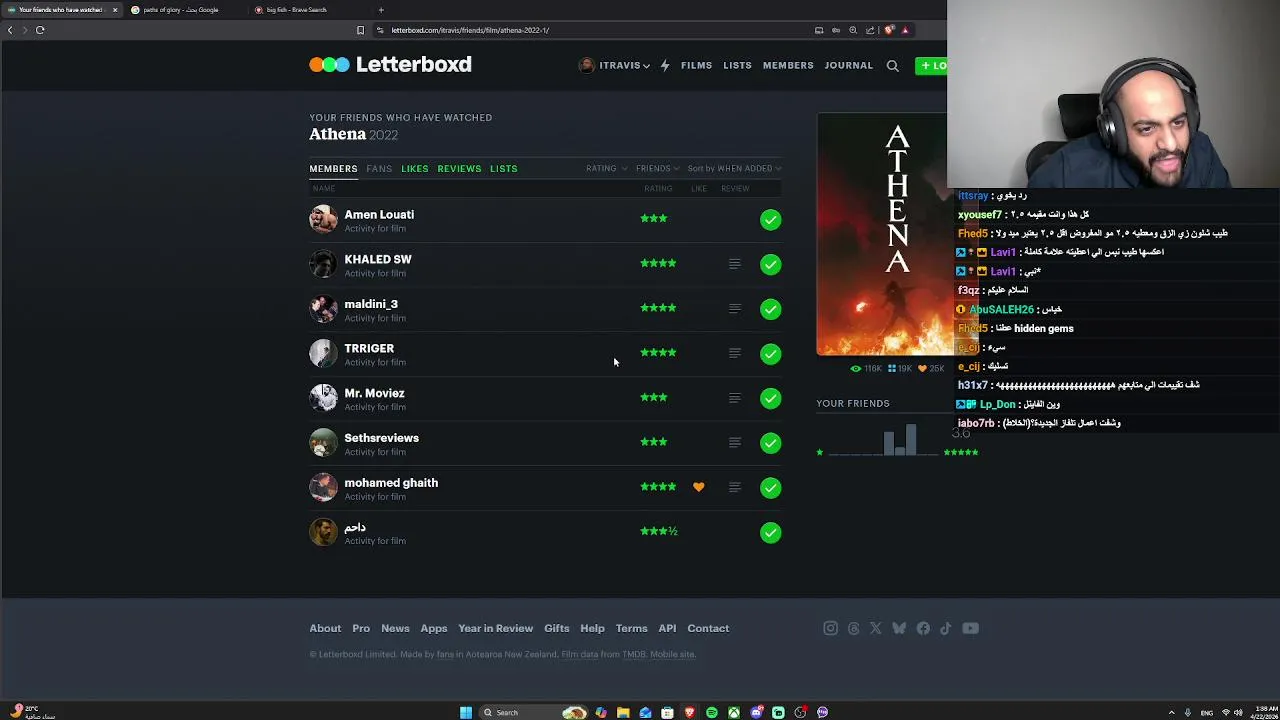Click the Brave shields icon
1280x720 pixels.
889,30
